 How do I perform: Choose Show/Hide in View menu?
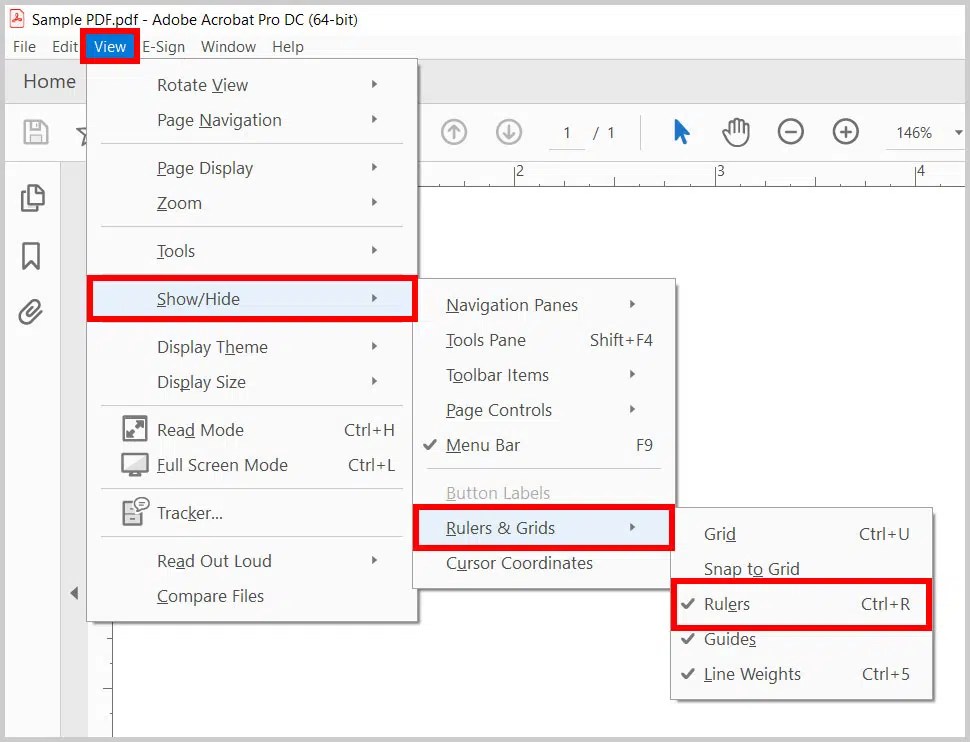[252, 299]
